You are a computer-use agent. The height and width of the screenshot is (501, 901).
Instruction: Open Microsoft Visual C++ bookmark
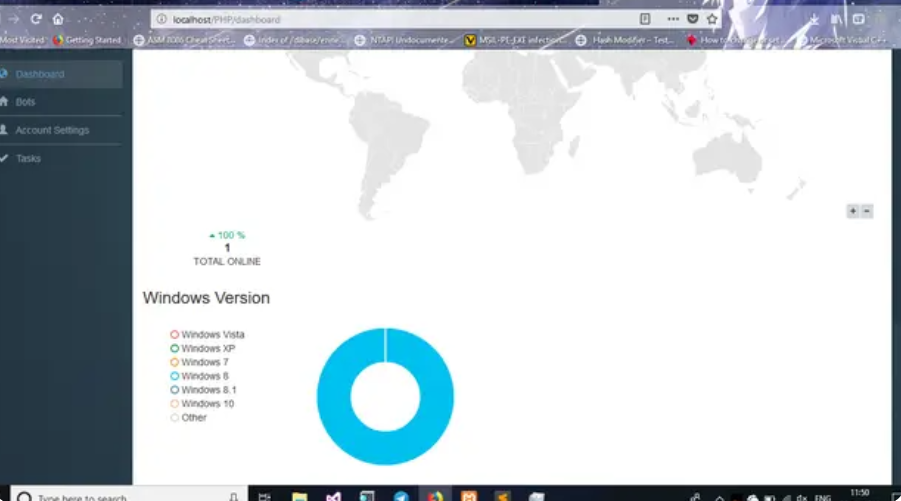(843, 40)
